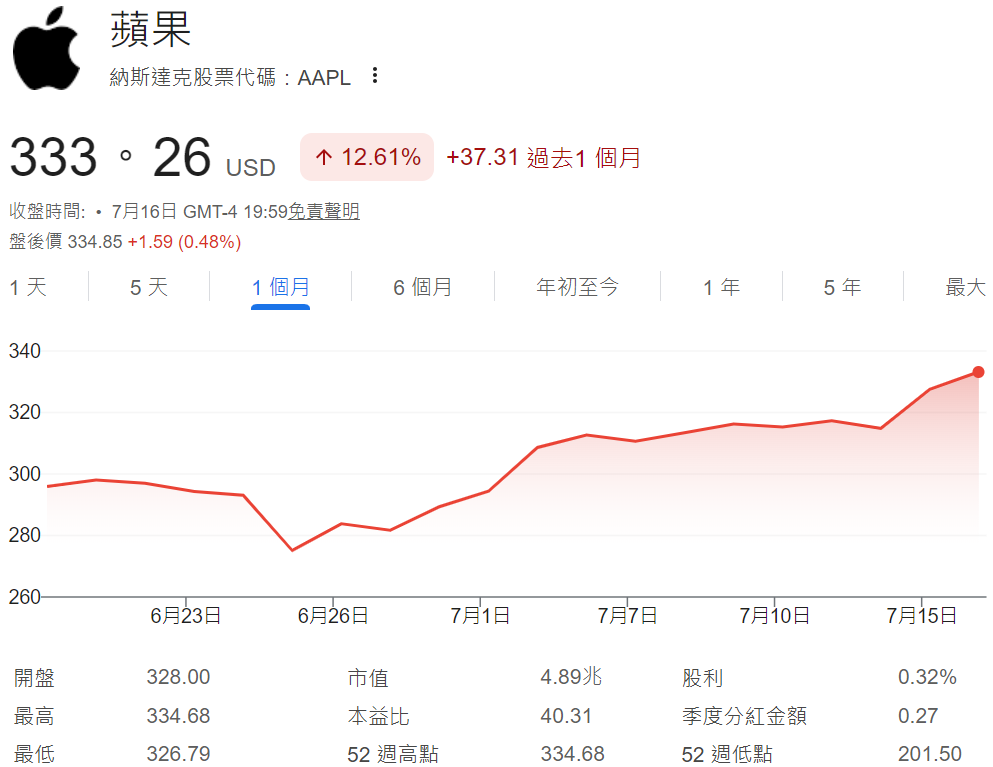The width and height of the screenshot is (993, 767).
Task: Click the 最低 label
Action: (x=34, y=754)
